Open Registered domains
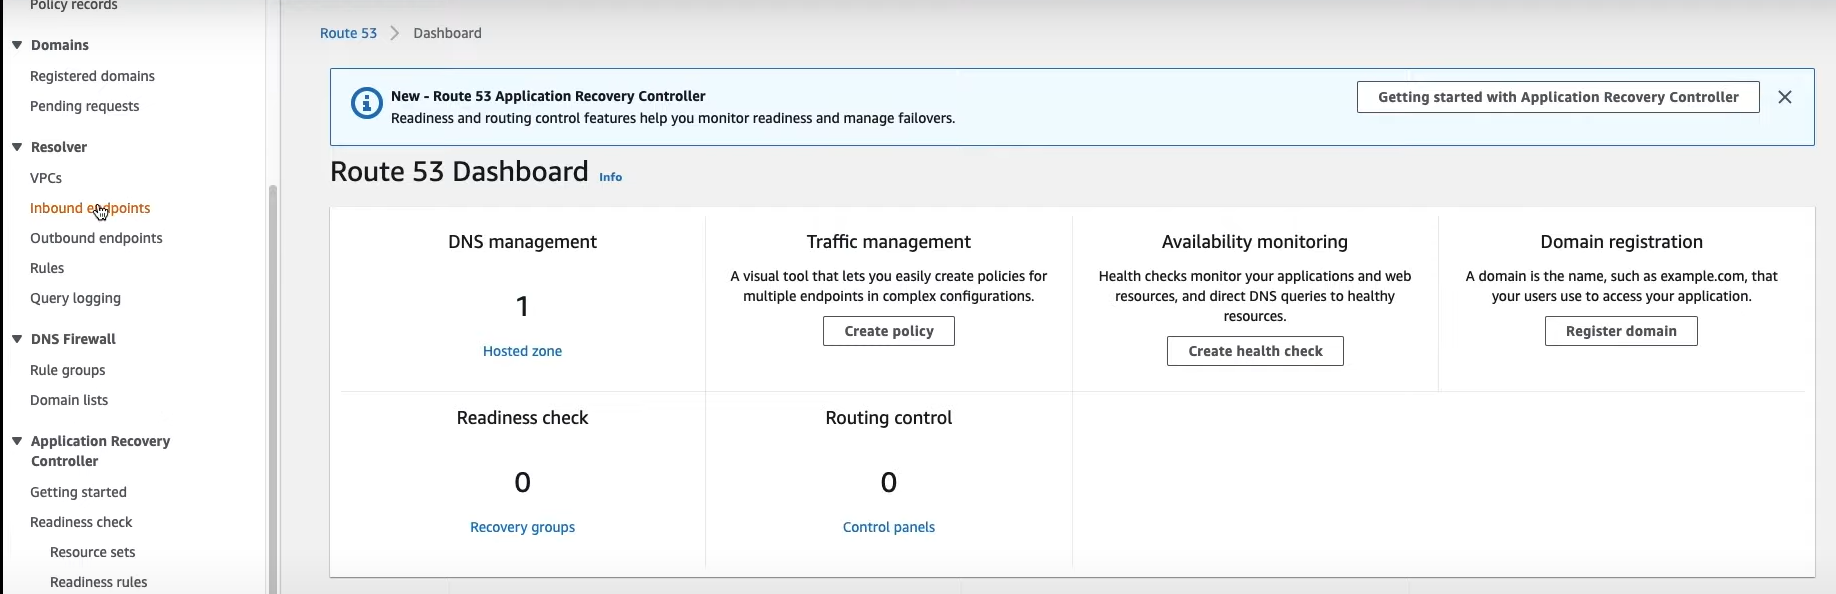Viewport: 1836px width, 594px height. 92,76
